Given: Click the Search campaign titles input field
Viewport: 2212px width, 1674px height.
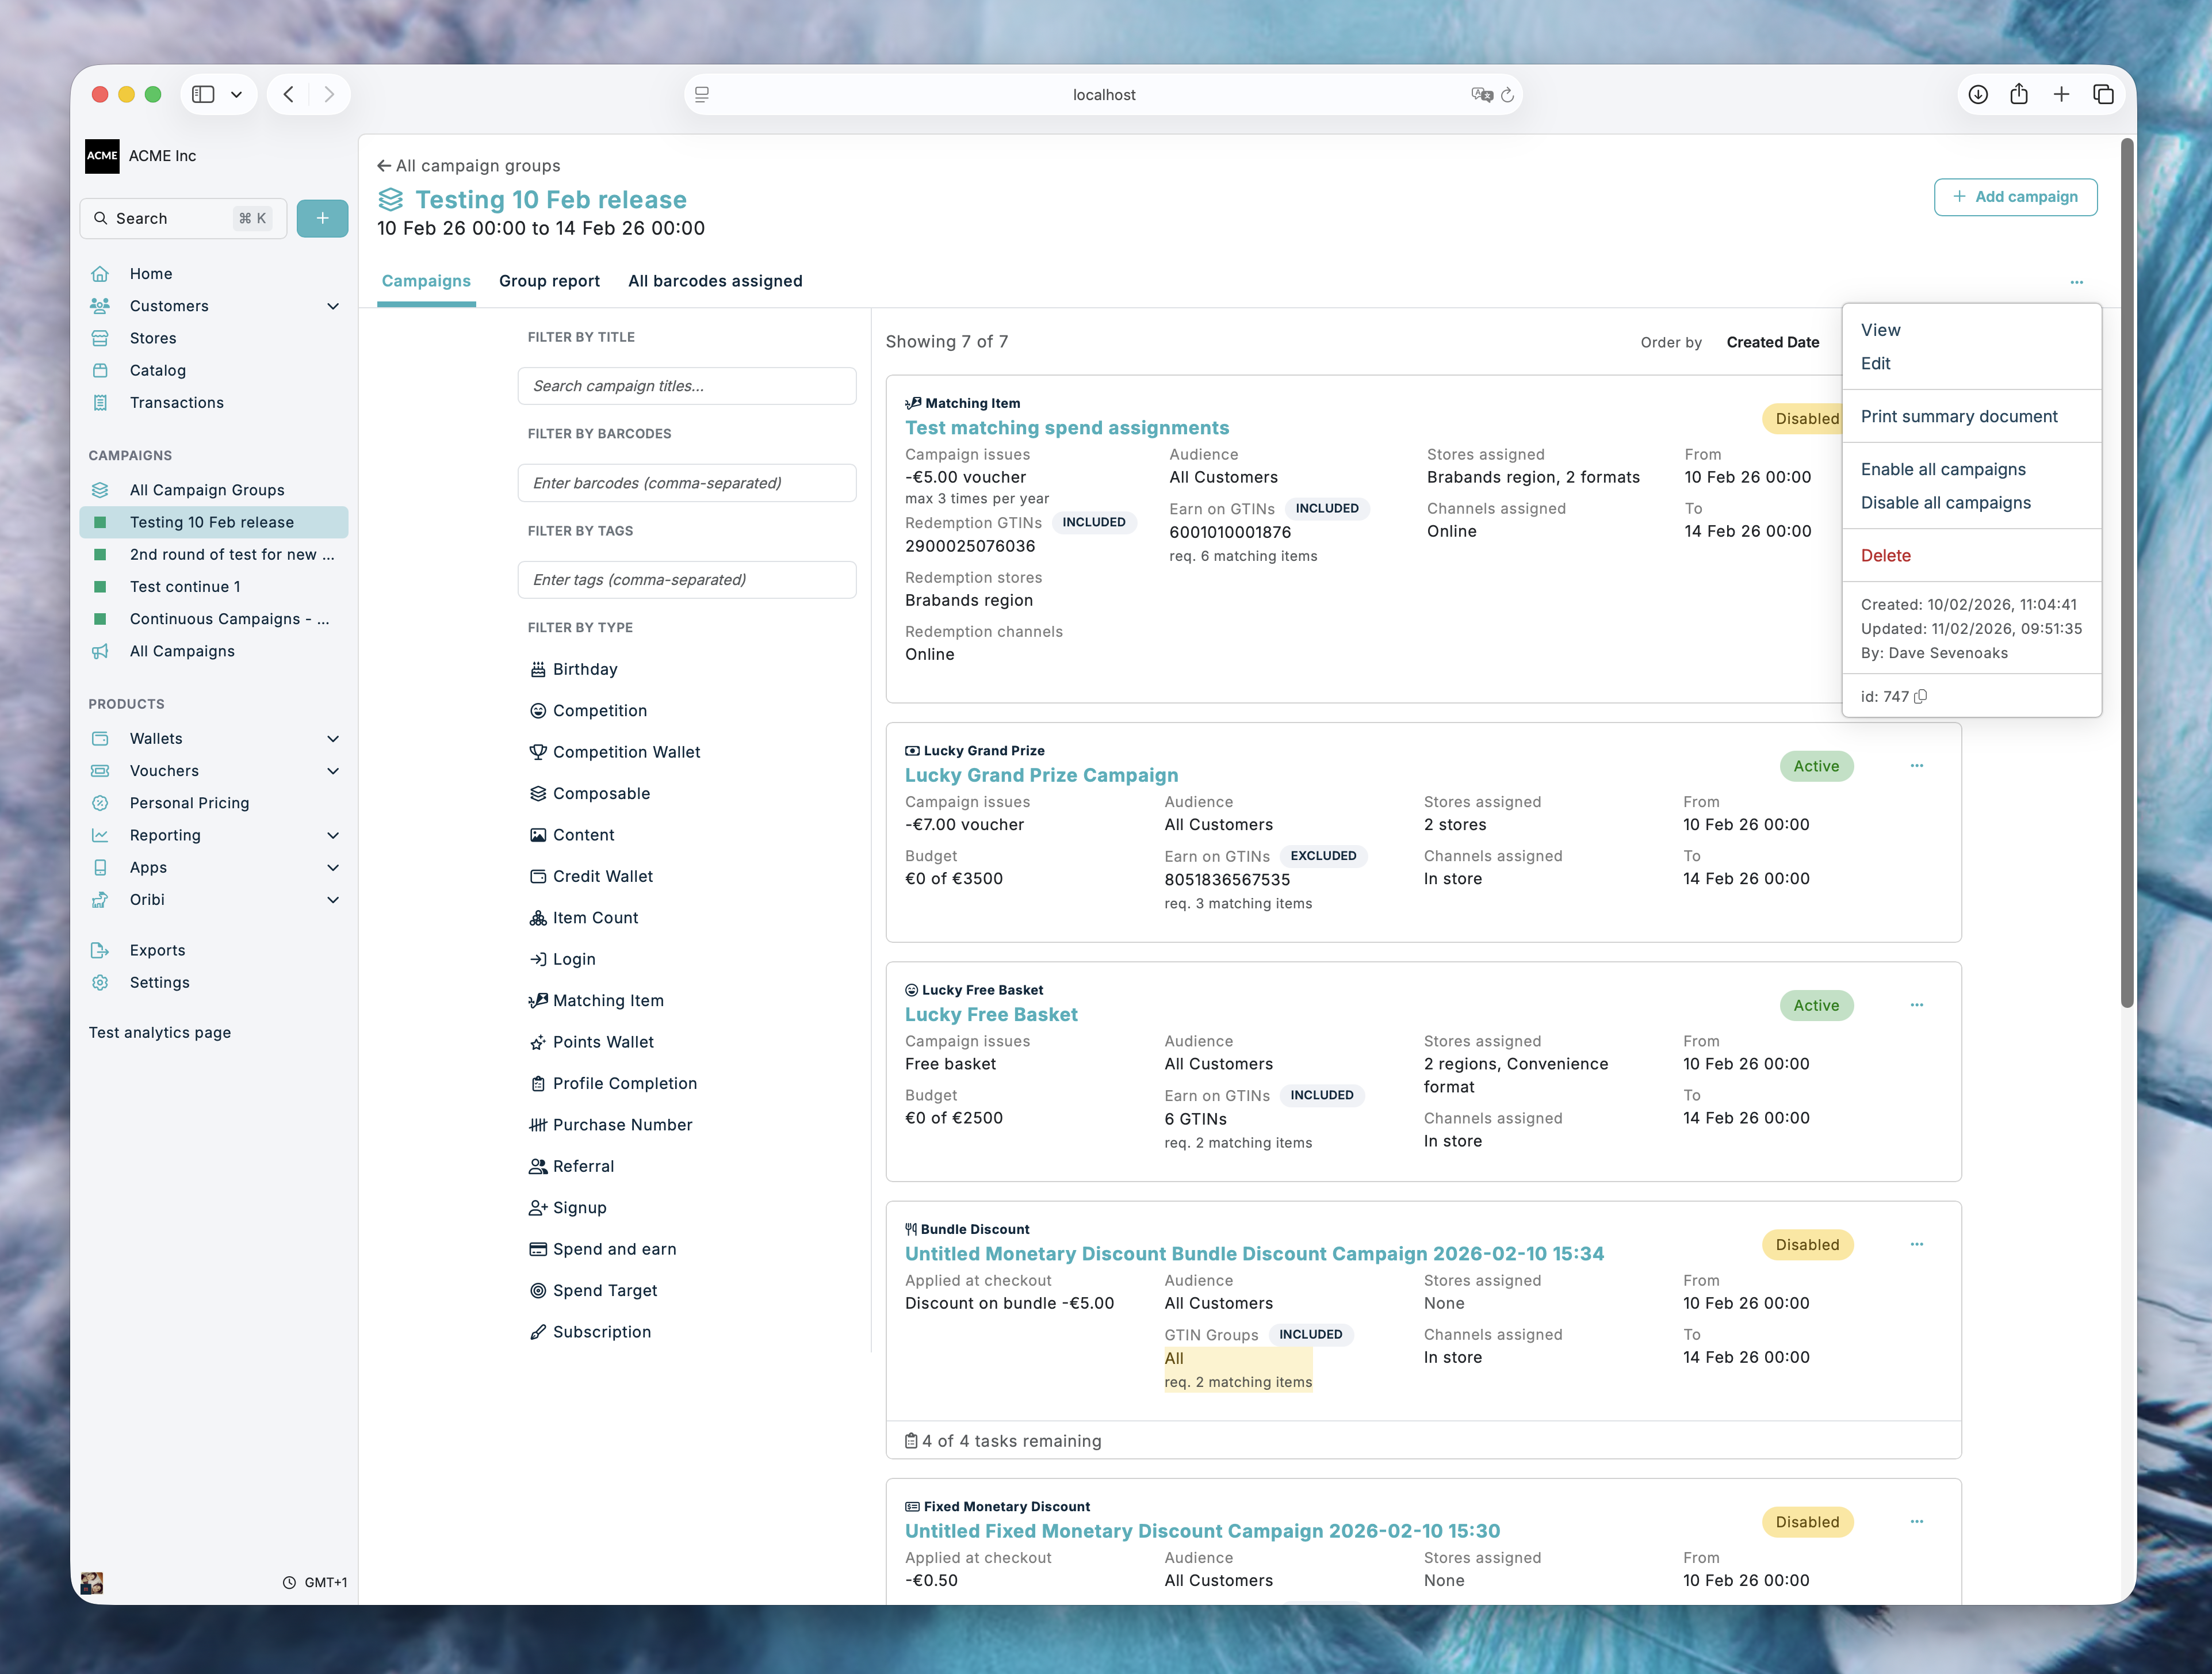Looking at the screenshot, I should 687,386.
